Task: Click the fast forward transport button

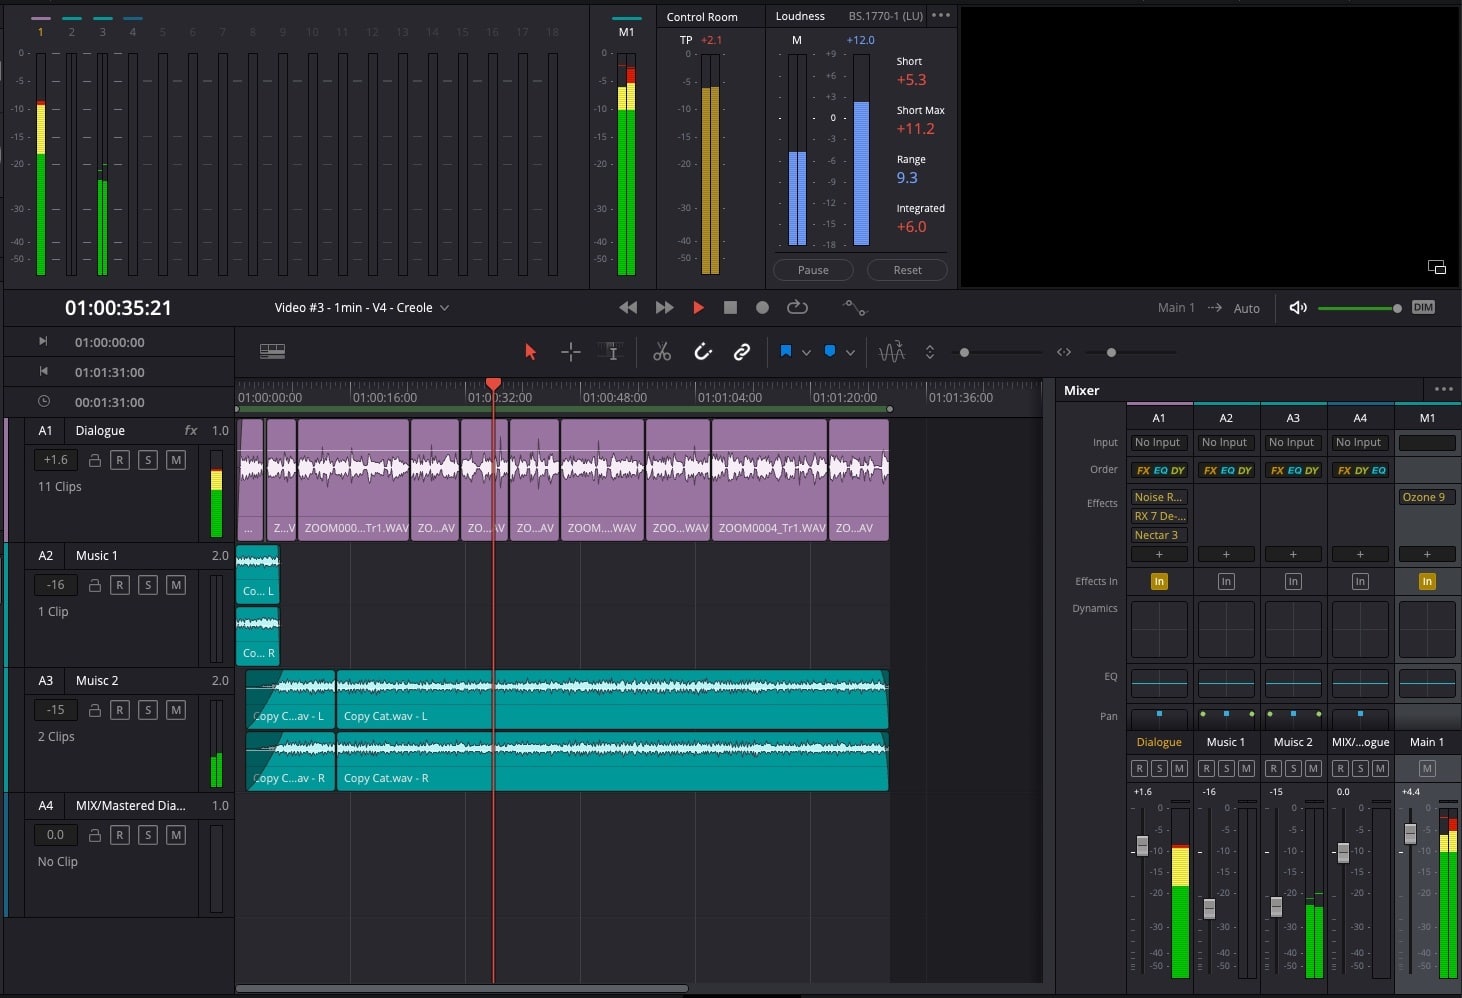Action: [x=664, y=308]
